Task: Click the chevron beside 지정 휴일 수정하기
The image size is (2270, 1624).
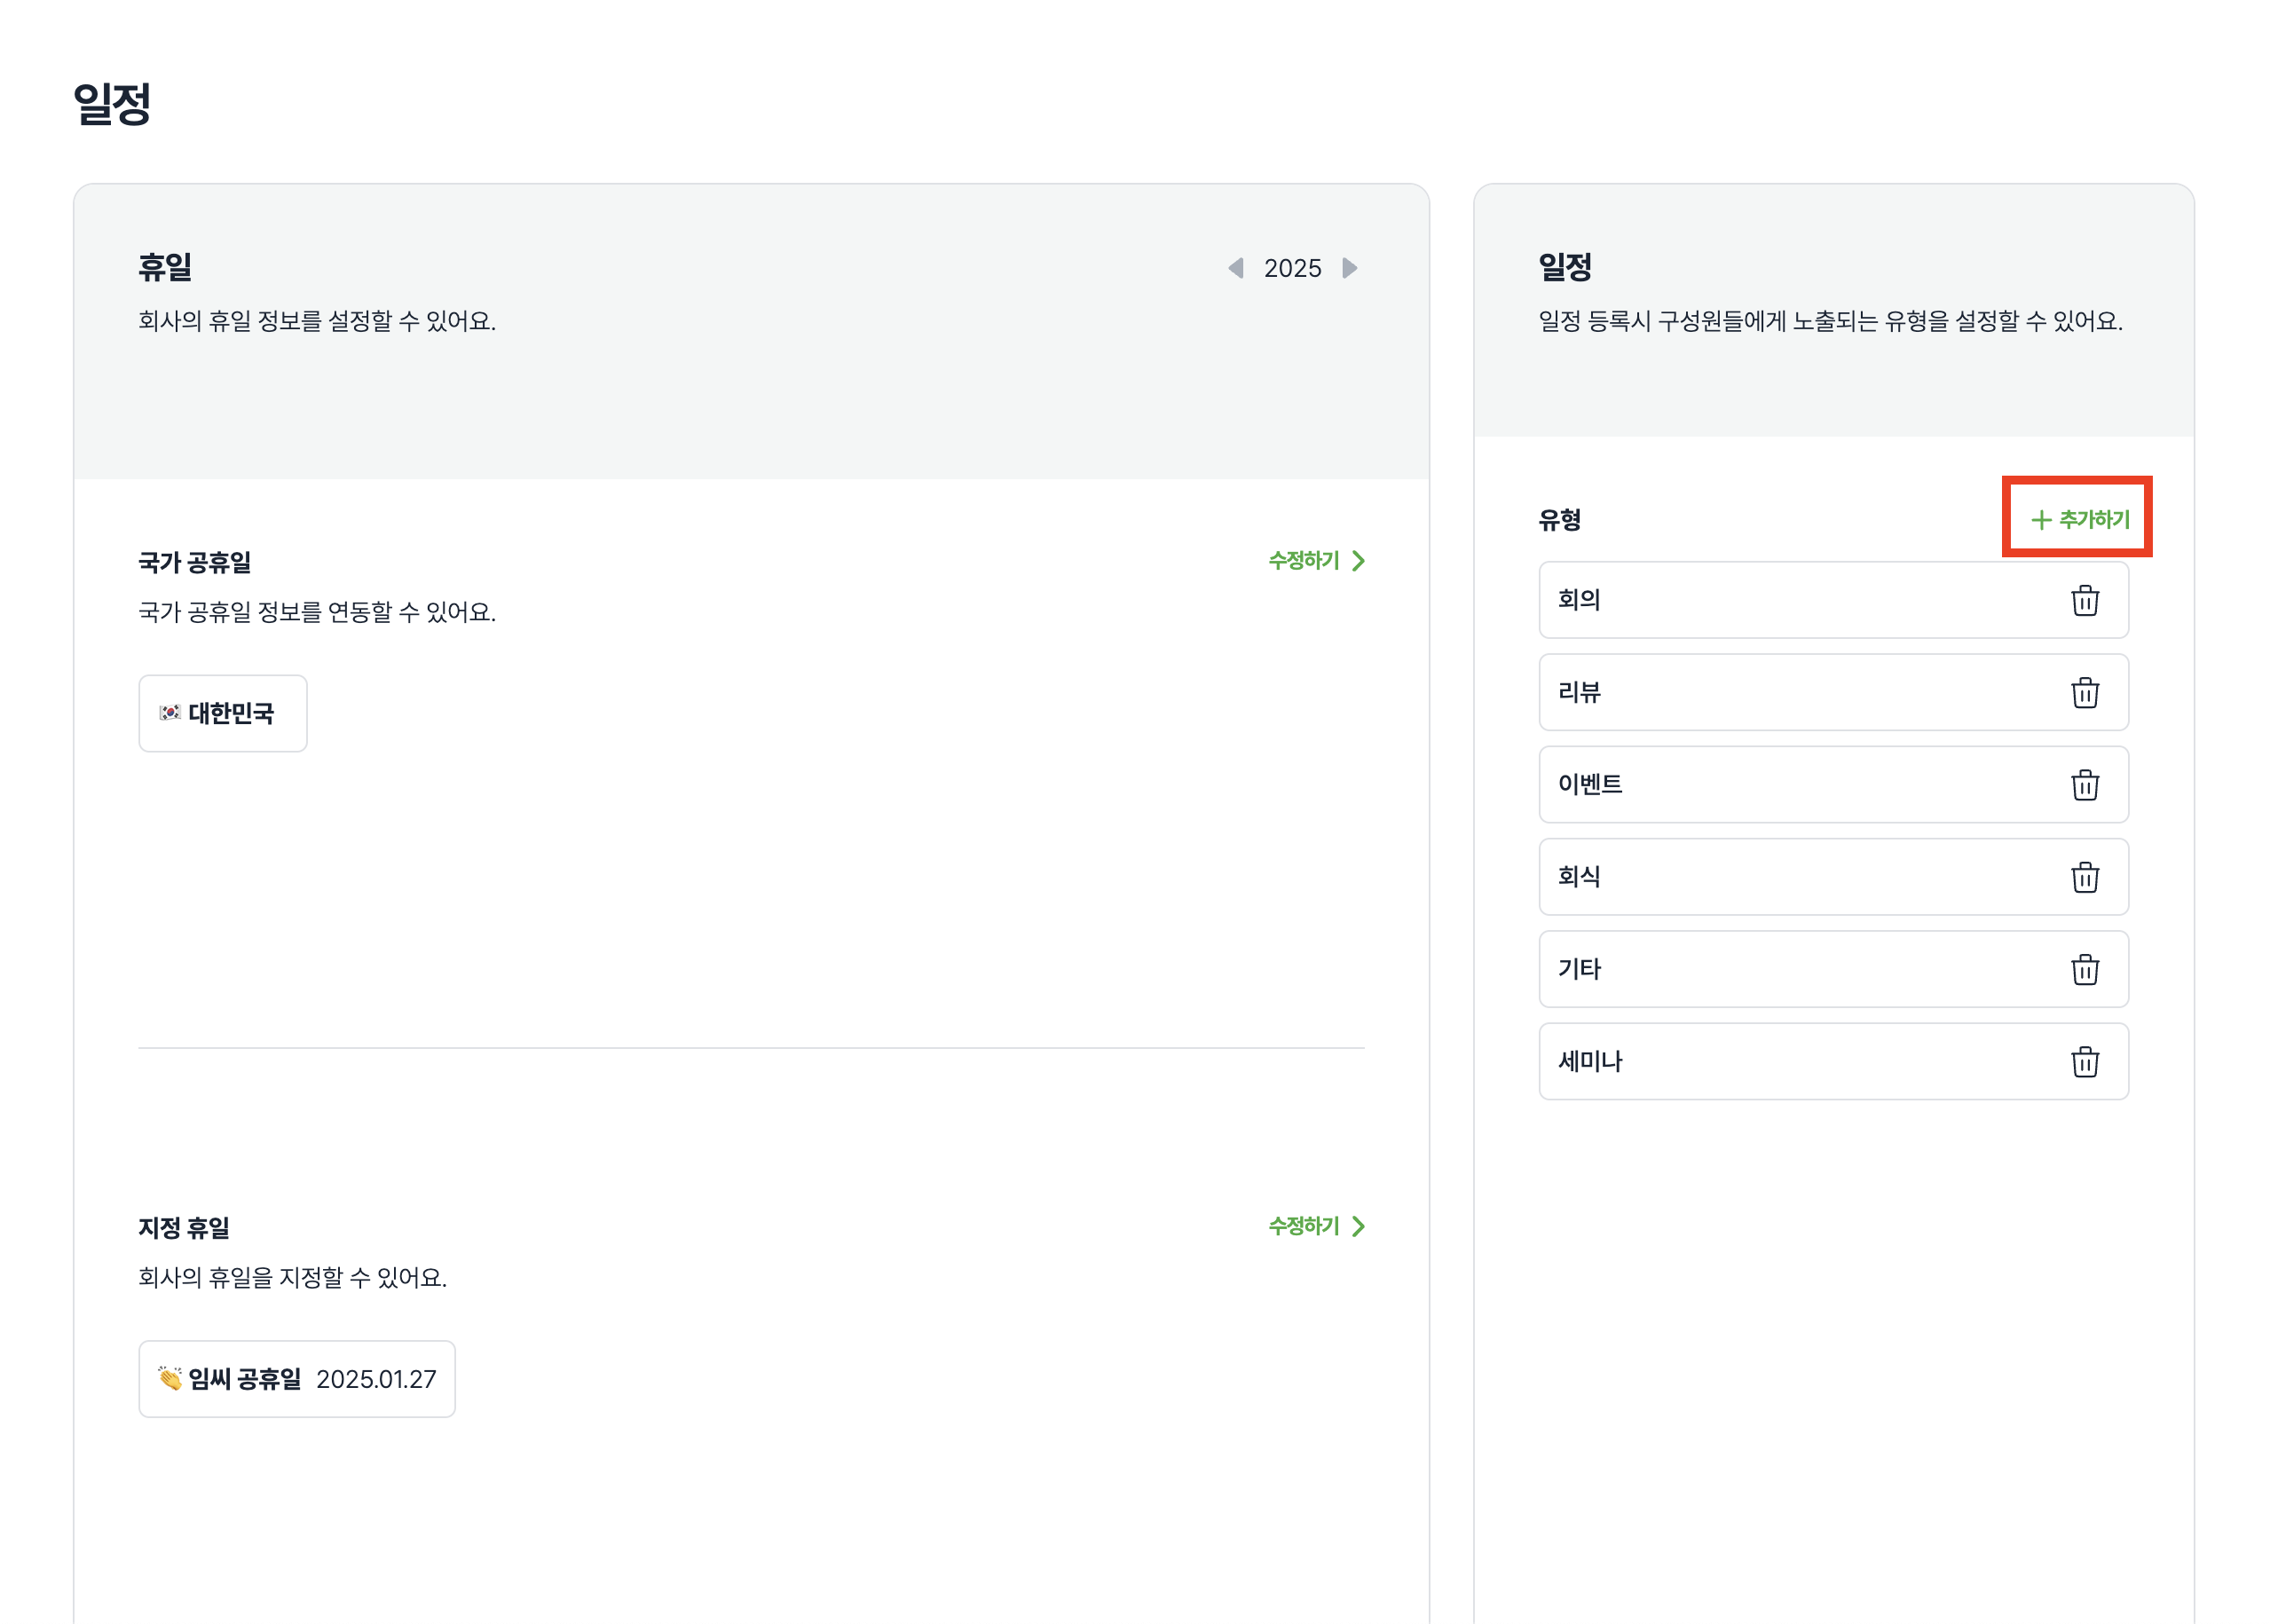Action: point(1358,1226)
